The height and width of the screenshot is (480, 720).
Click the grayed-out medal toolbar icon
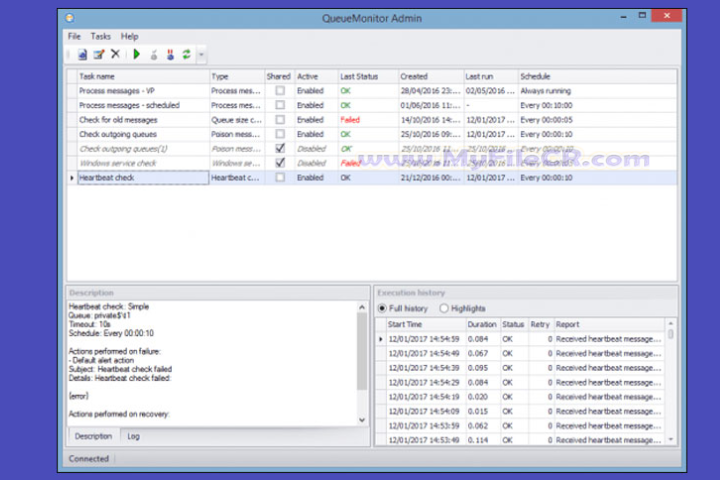pos(154,55)
